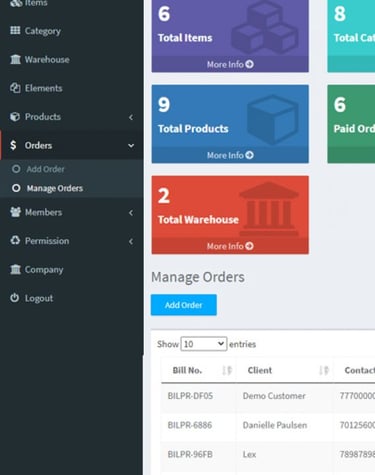Click the Logout power icon
Viewport: 375px width, 475px height.
point(15,298)
